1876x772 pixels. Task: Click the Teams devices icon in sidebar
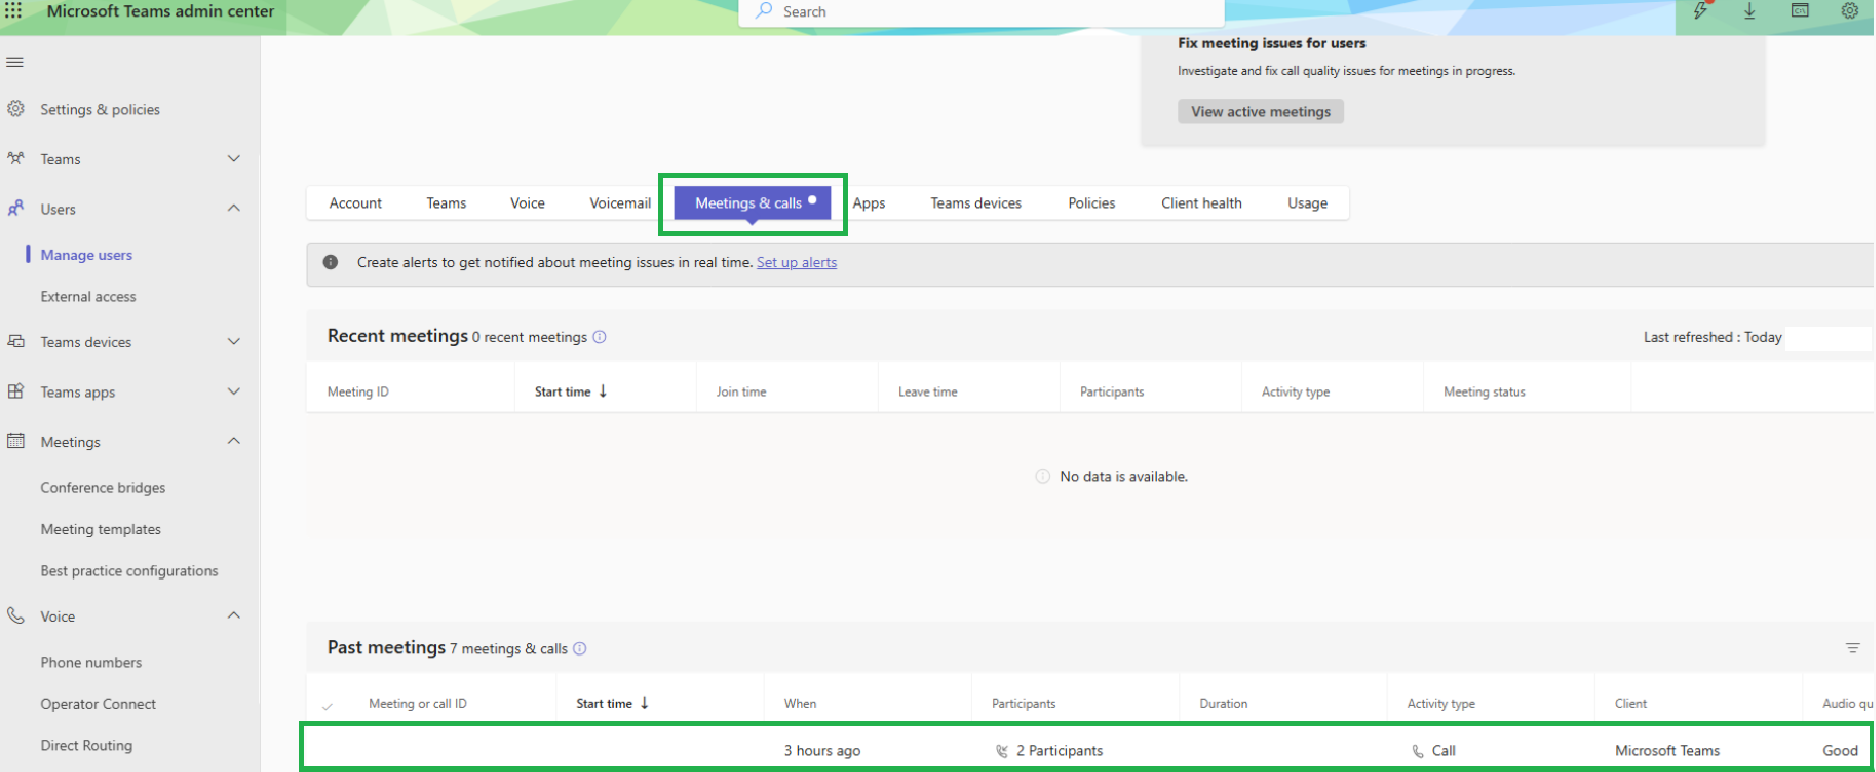pos(16,341)
